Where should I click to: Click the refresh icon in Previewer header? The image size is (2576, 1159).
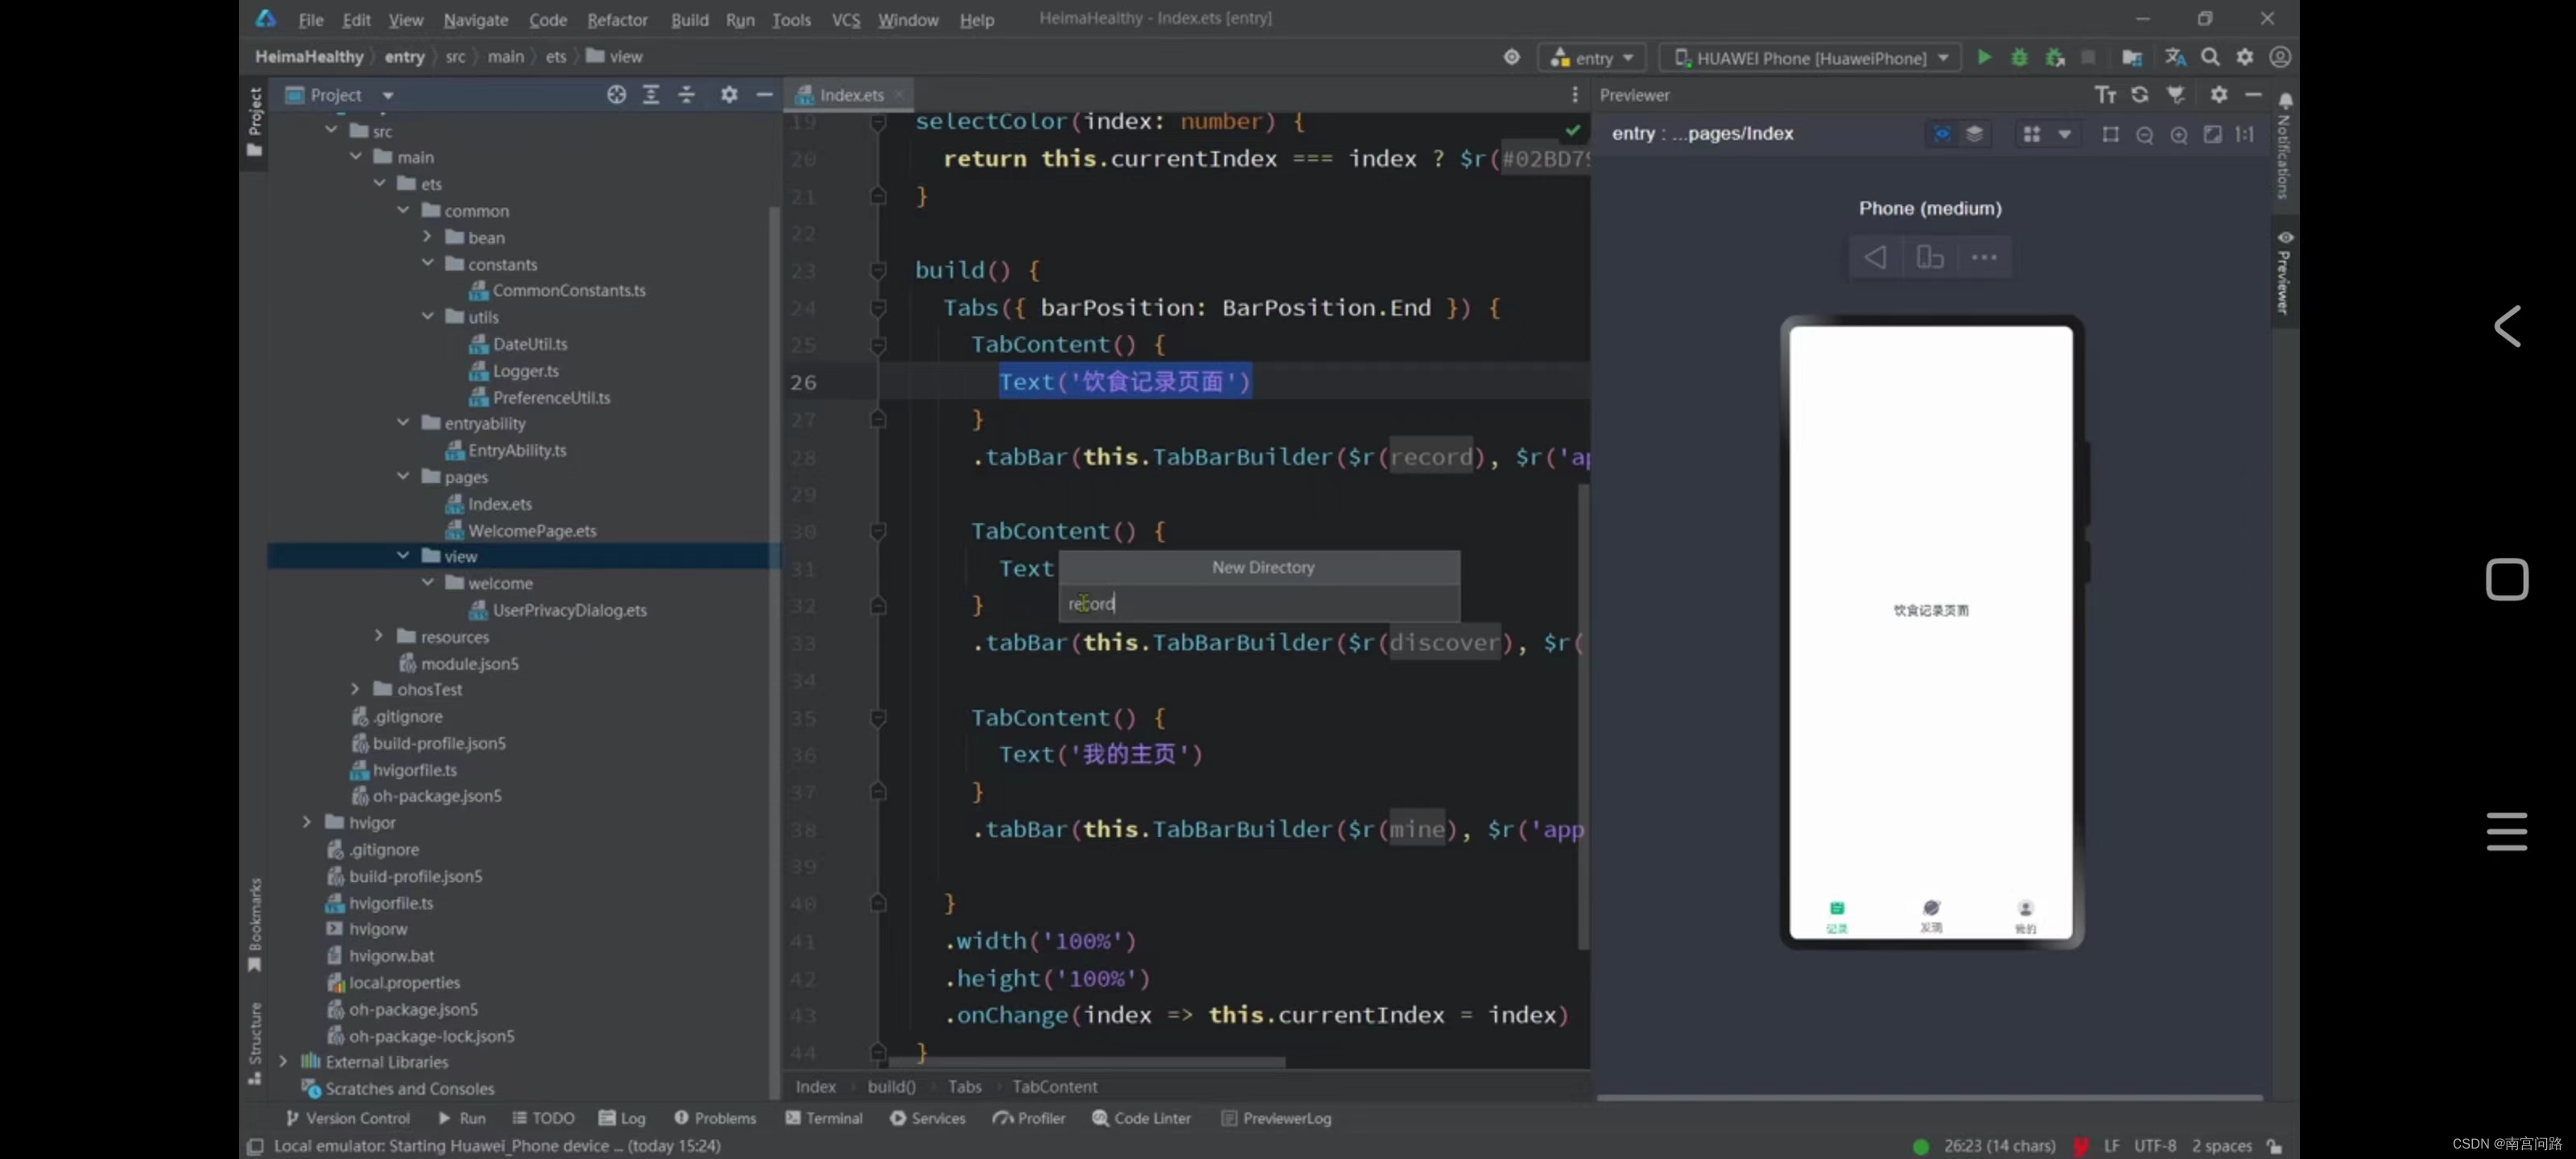[x=2139, y=94]
